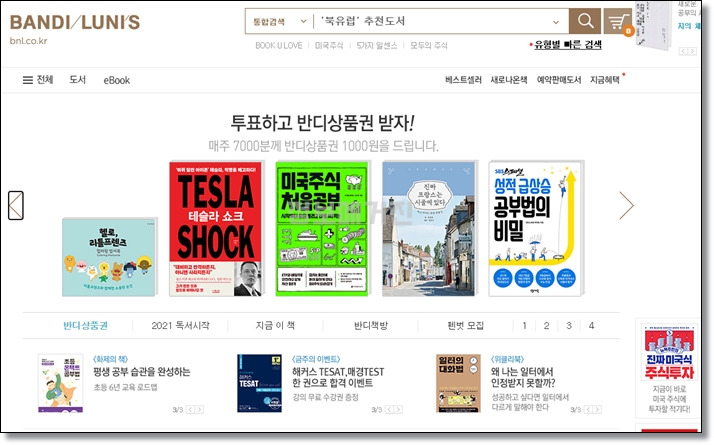Click the BOOK U LOVE keyword link
The height and width of the screenshot is (445, 714).
tap(279, 46)
